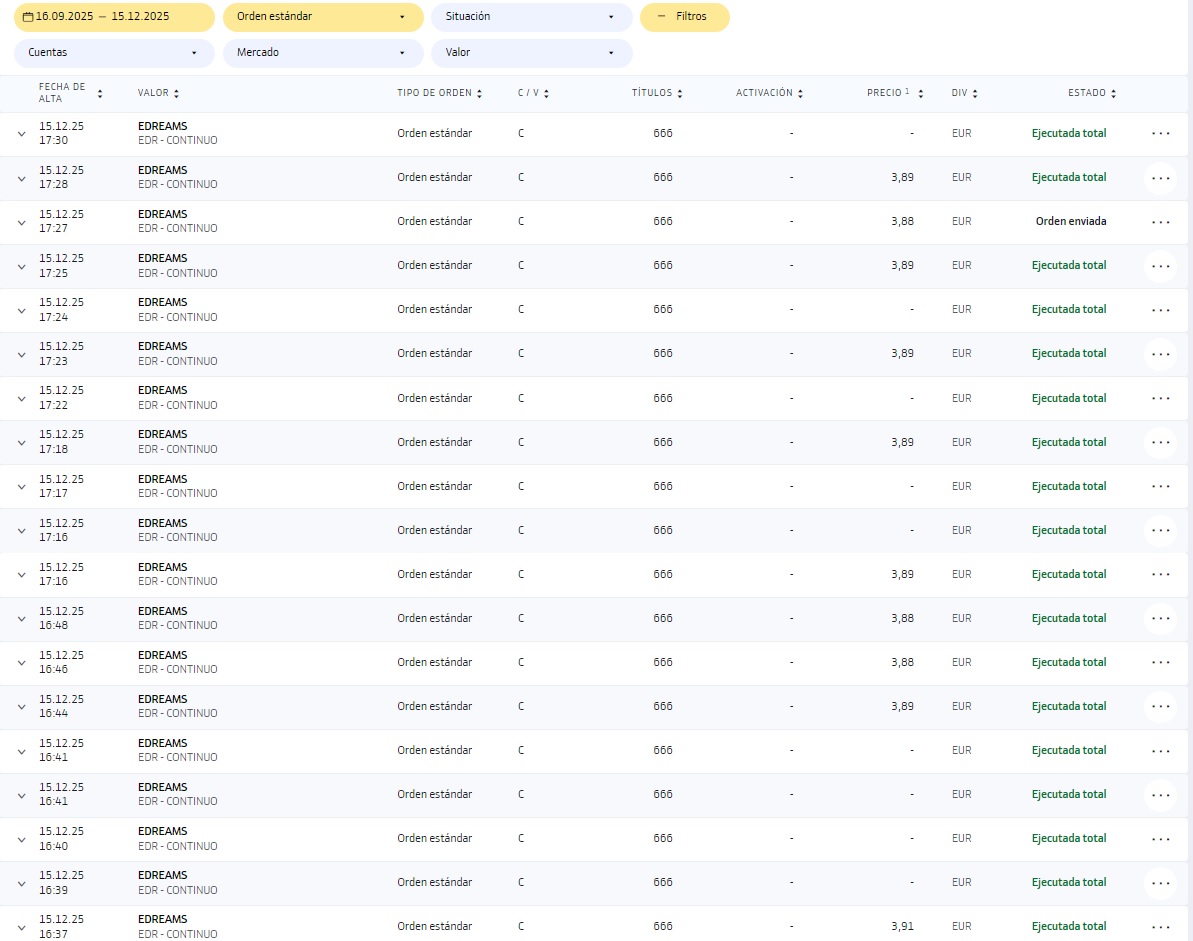Expand the 17:30 order row

coord(21,134)
